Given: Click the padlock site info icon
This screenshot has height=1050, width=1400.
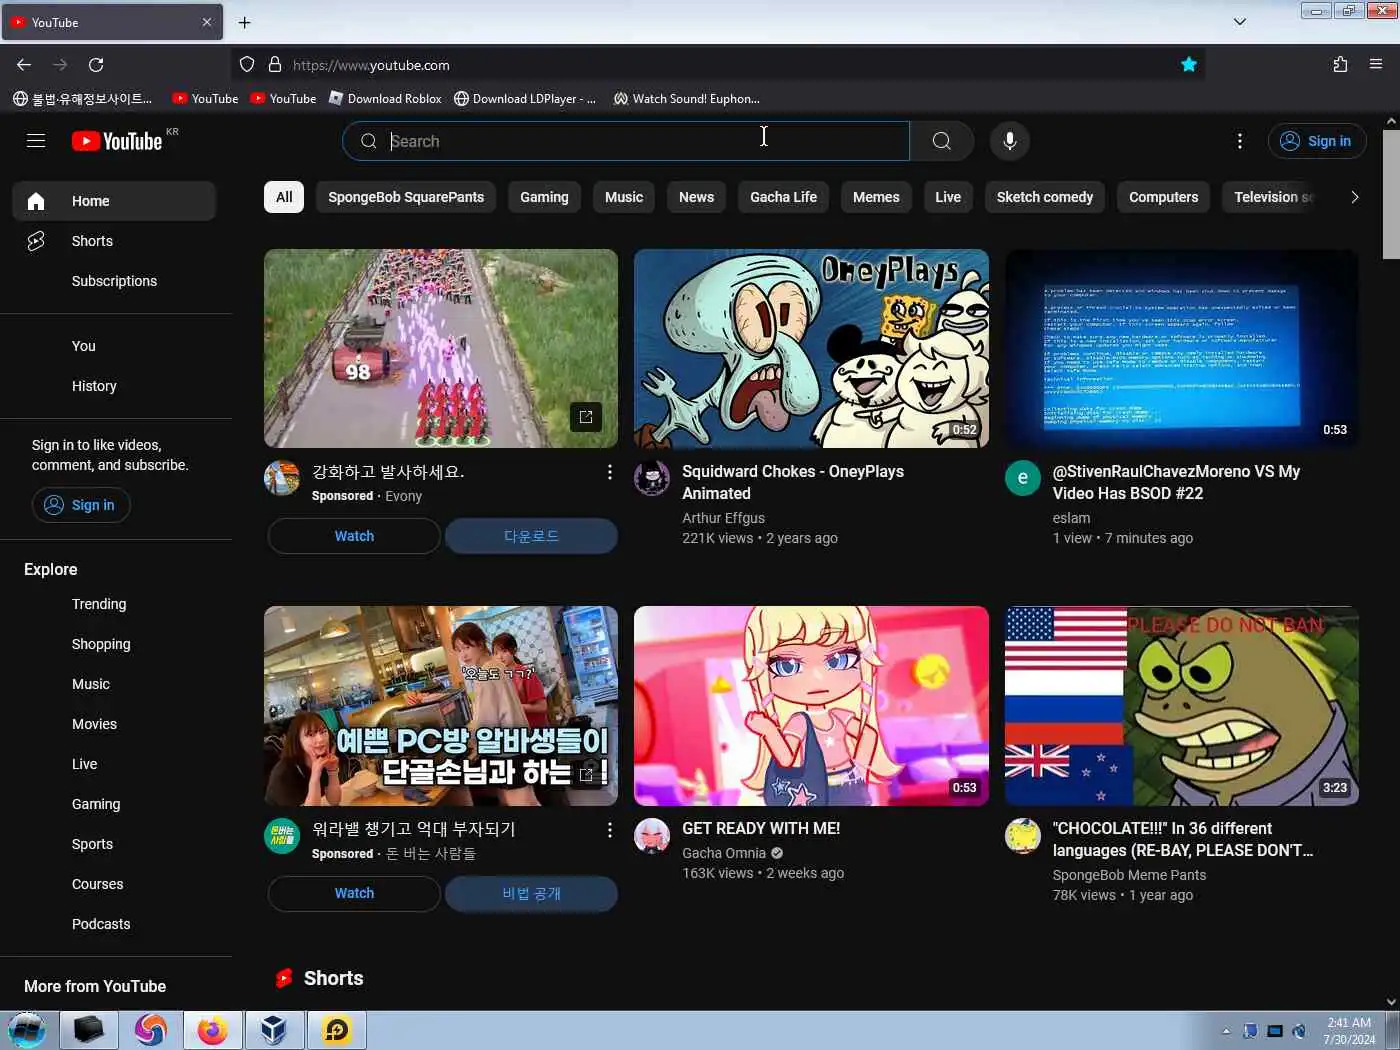Looking at the screenshot, I should [275, 65].
